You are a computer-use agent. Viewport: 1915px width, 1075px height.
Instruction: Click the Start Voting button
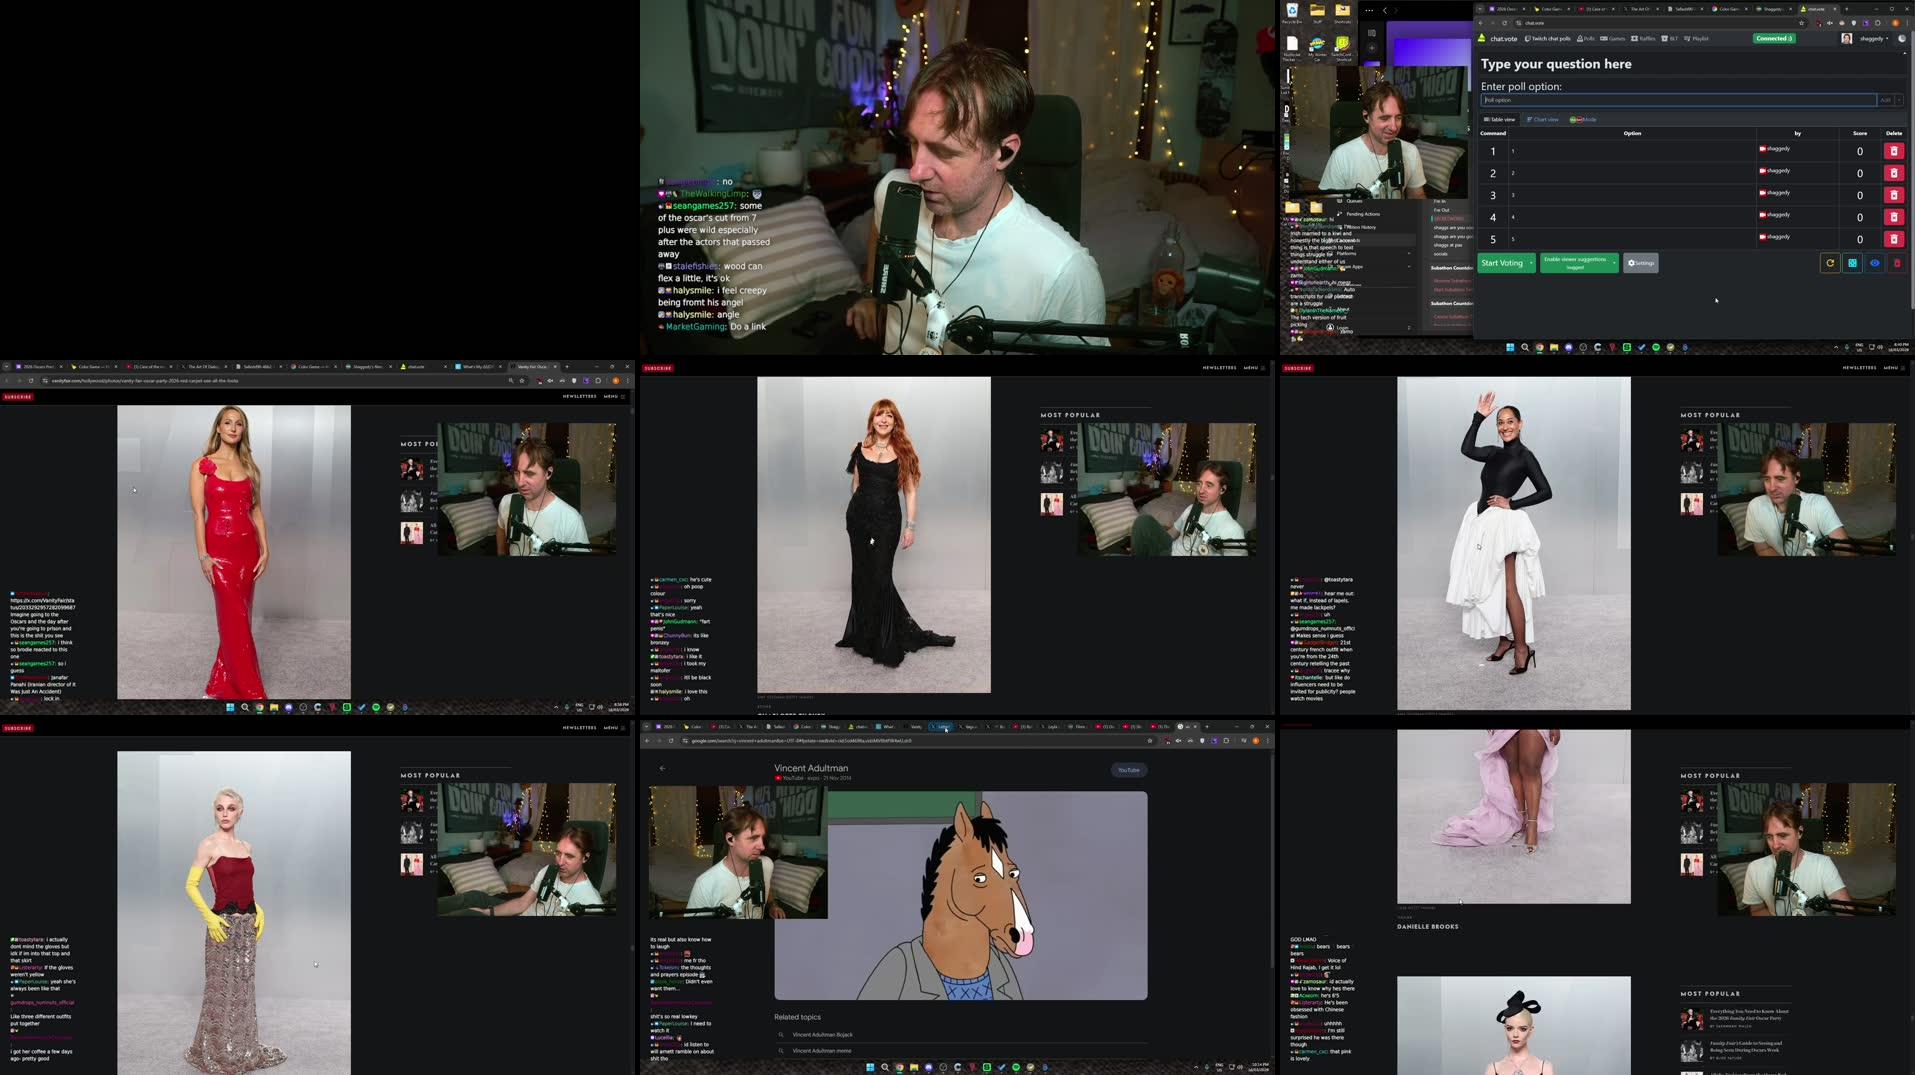(1502, 263)
